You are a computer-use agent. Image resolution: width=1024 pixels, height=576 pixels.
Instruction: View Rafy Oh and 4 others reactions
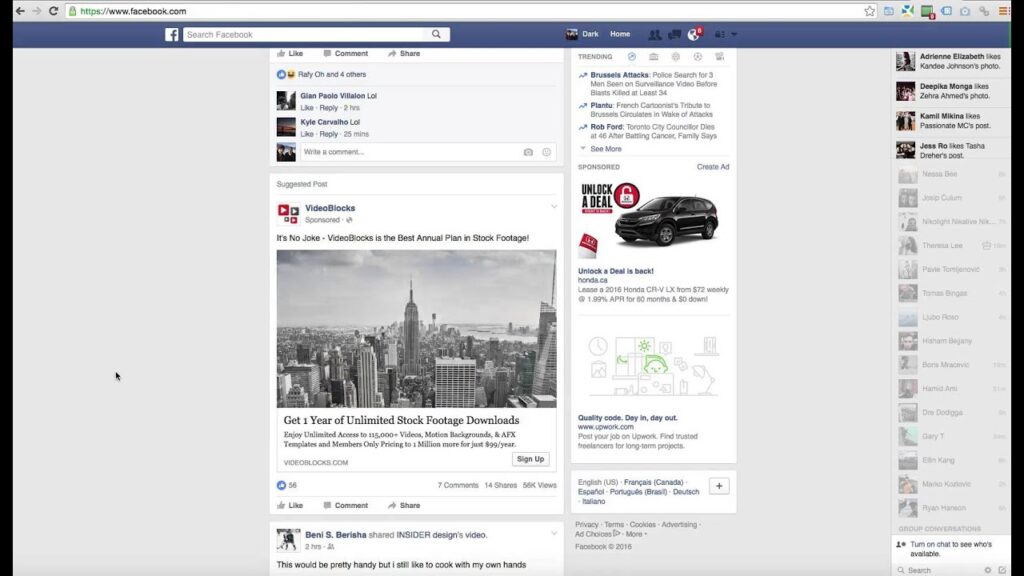[332, 74]
